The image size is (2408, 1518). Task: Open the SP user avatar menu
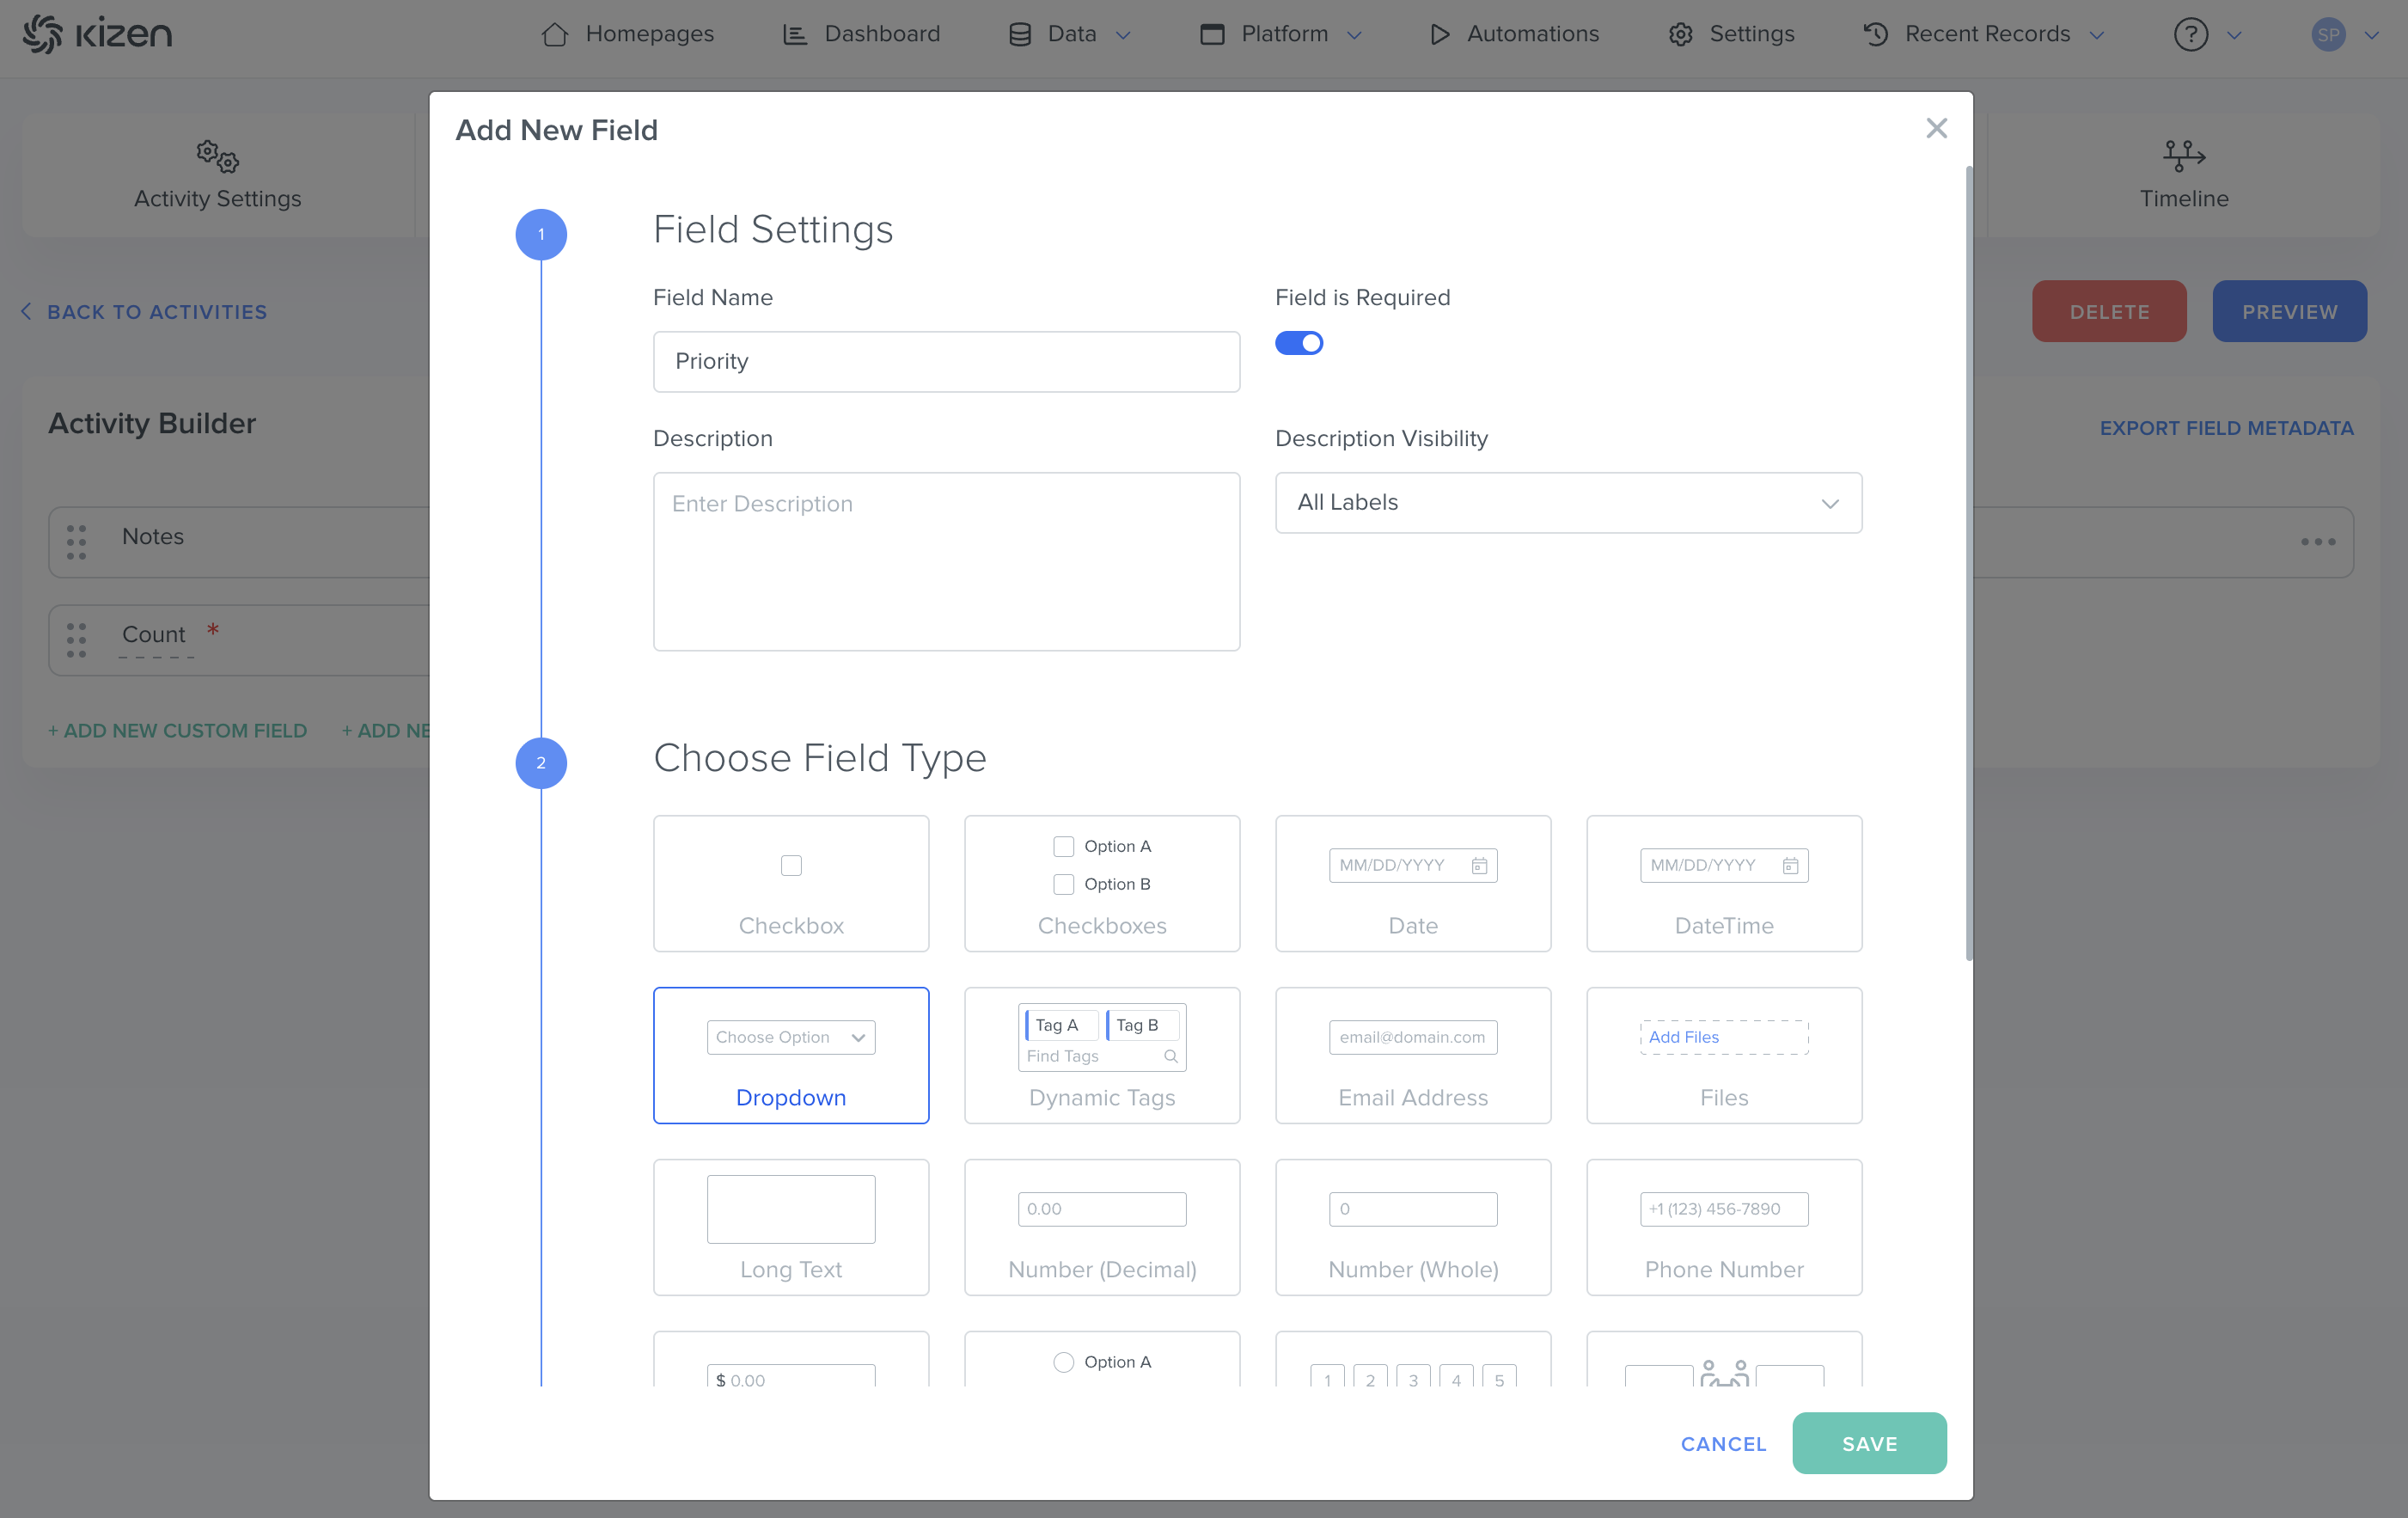(2328, 34)
